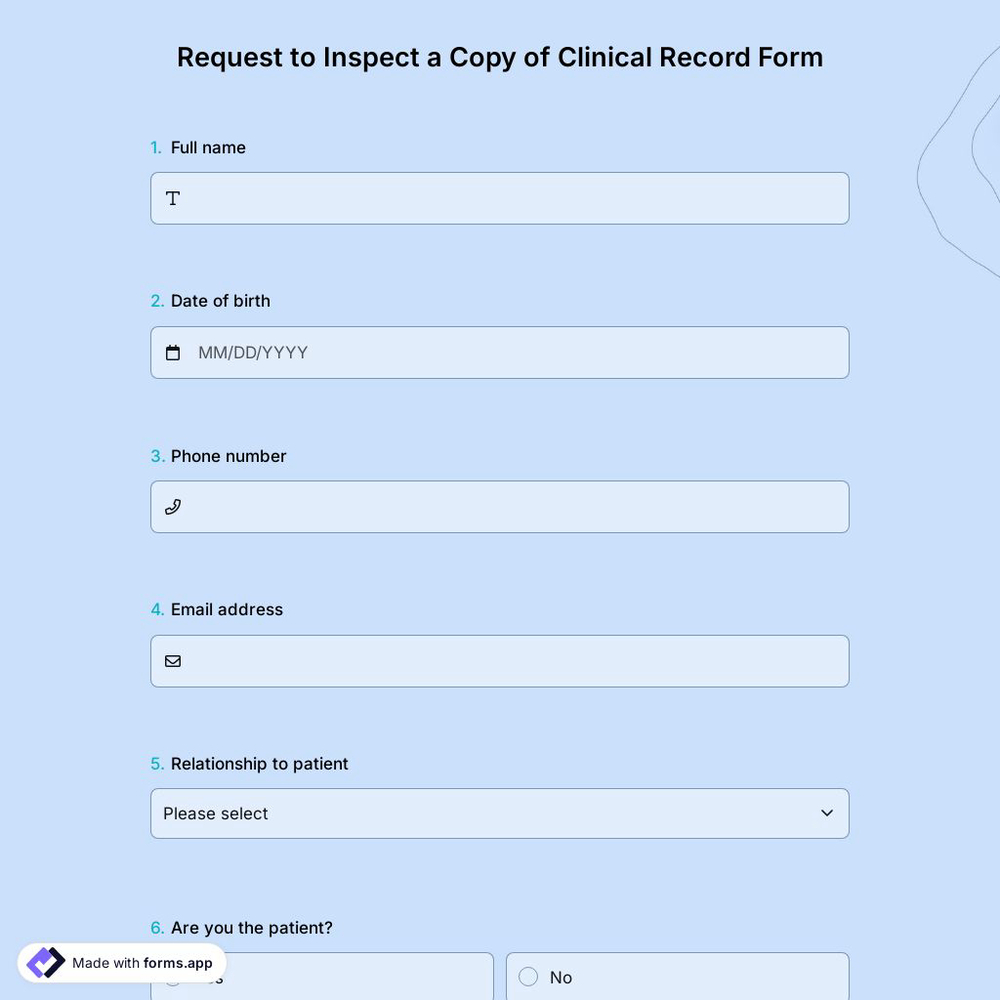Select the No radio button

[528, 977]
